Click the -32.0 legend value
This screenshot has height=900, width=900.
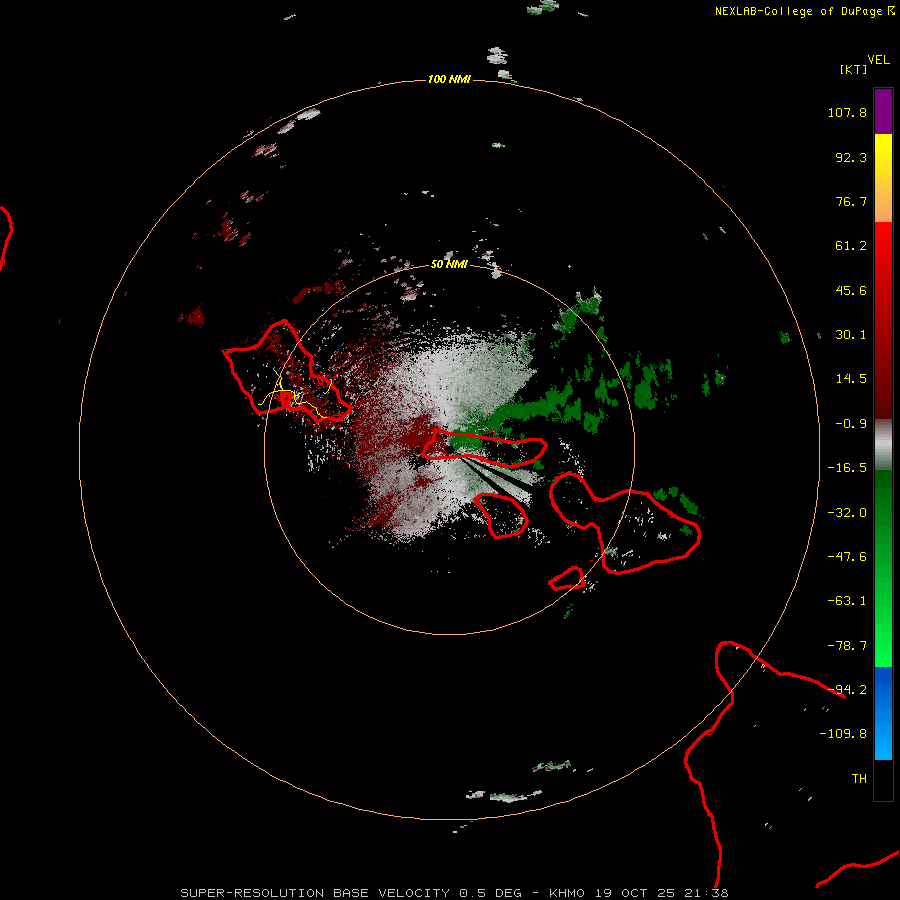(x=847, y=513)
